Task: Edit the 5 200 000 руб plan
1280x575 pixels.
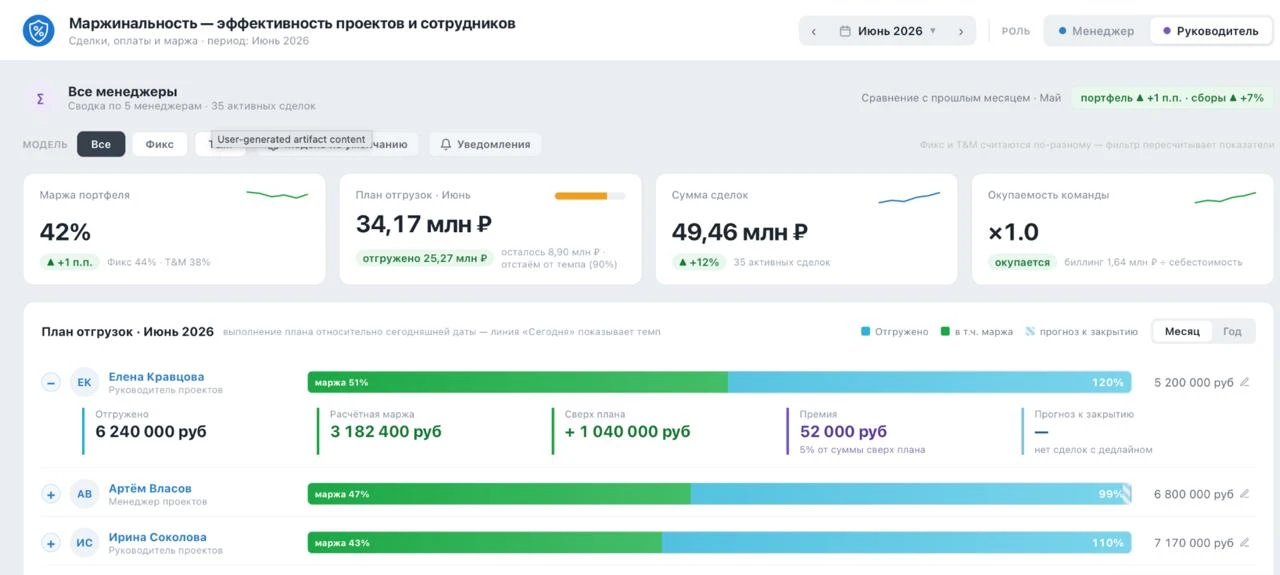Action: (x=1245, y=382)
